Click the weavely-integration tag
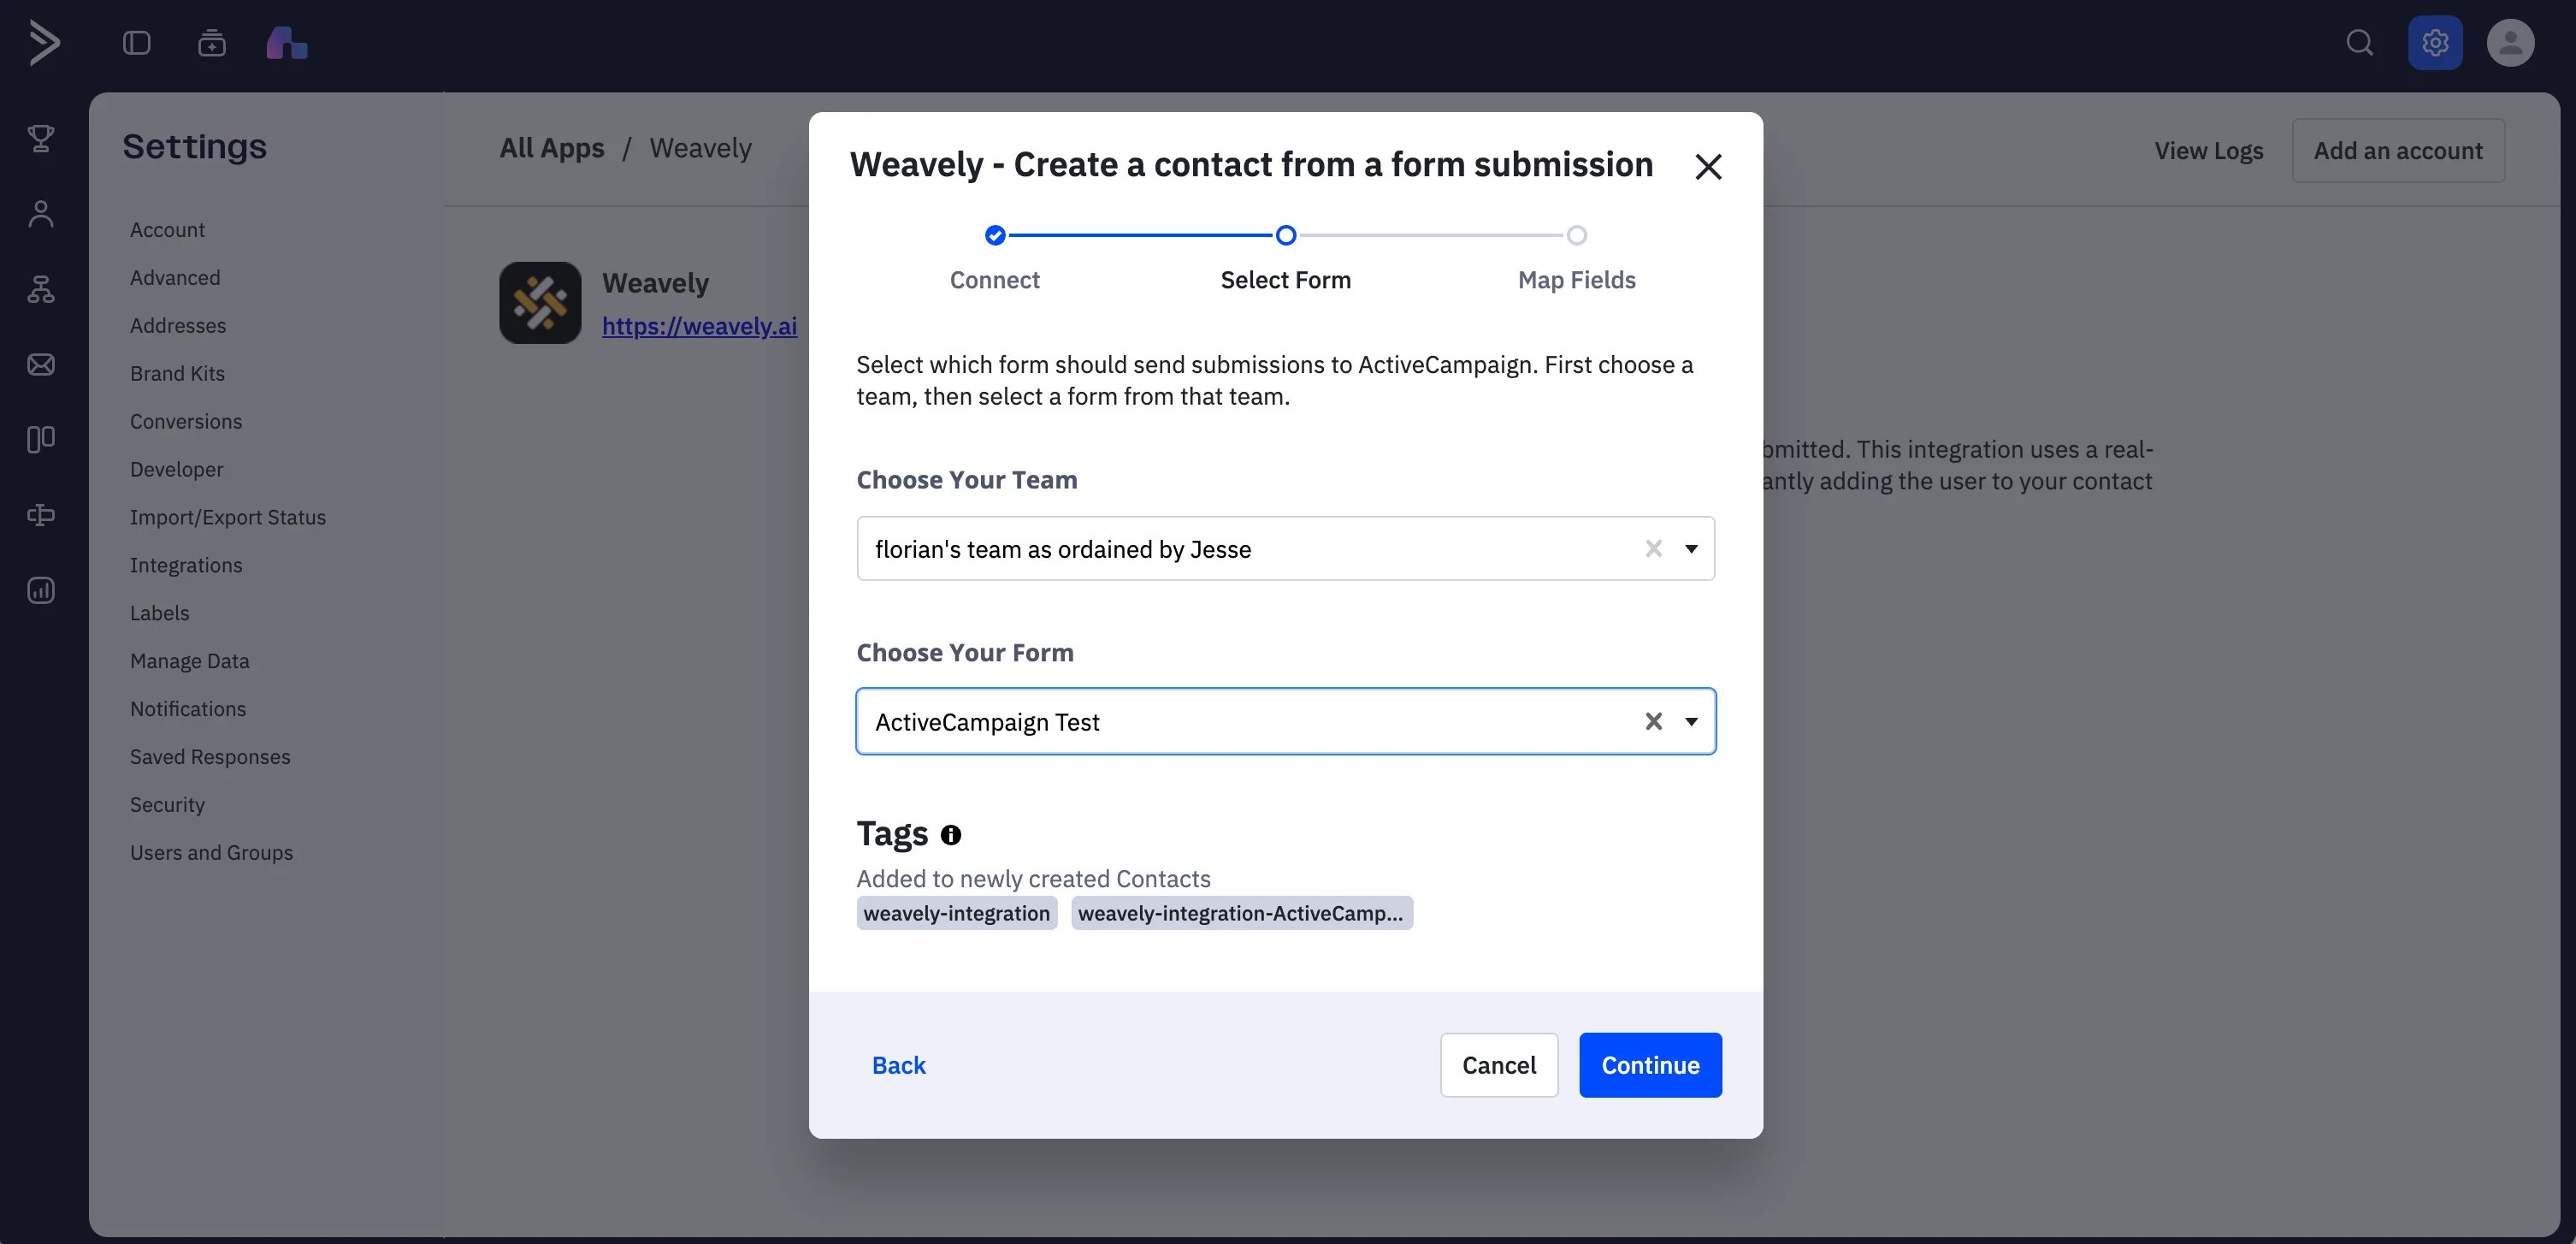This screenshot has width=2576, height=1244. point(956,913)
